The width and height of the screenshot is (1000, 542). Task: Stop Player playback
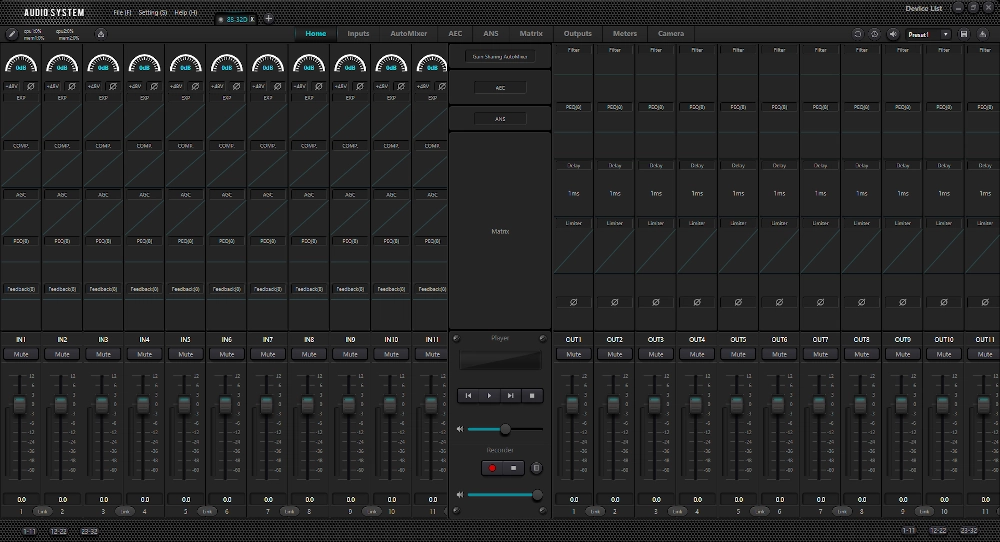pyautogui.click(x=533, y=396)
